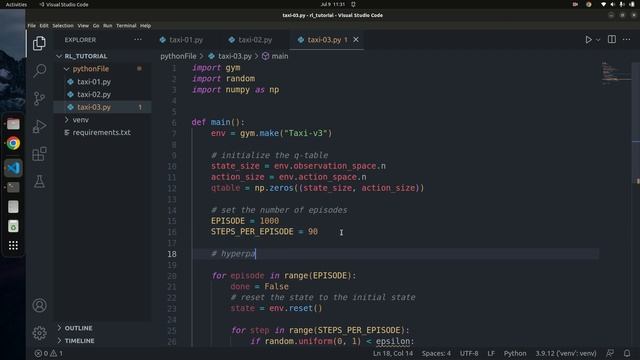The width and height of the screenshot is (640, 360).
Task: Split the editor to the right
Action: pyautogui.click(x=612, y=40)
